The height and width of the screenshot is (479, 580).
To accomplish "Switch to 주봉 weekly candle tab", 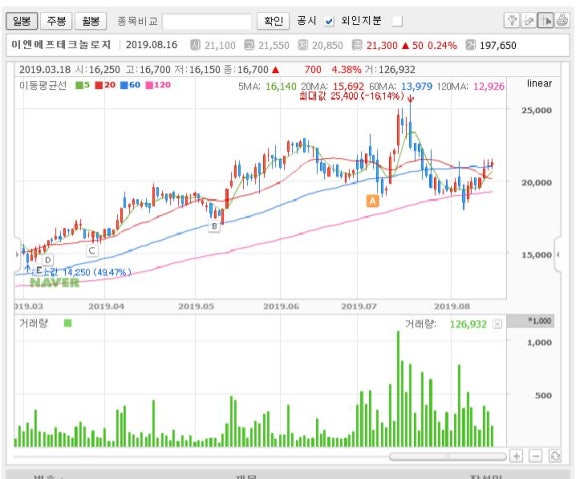I will tap(56, 21).
